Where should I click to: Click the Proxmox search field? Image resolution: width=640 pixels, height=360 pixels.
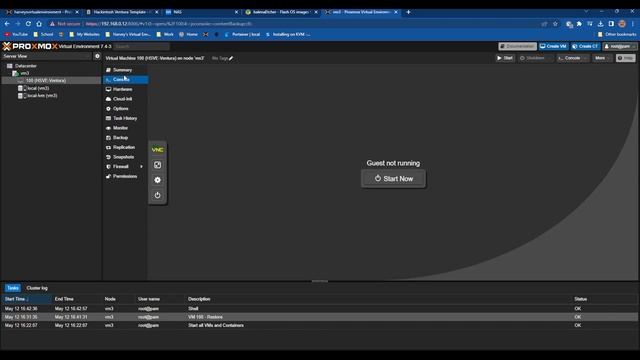141,47
